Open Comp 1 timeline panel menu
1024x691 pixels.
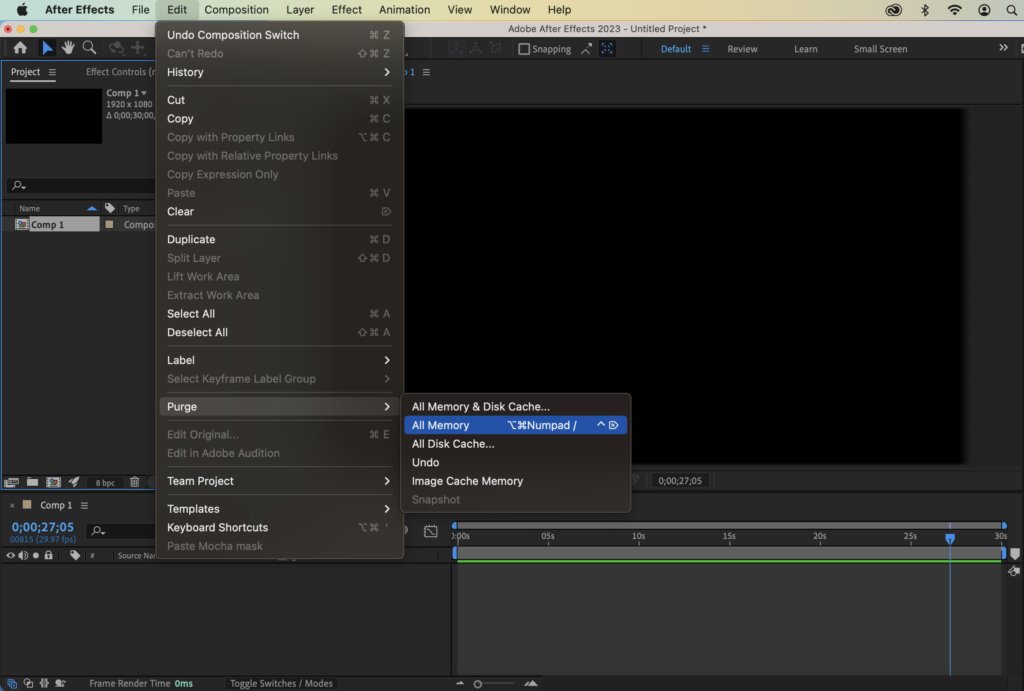click(x=84, y=505)
